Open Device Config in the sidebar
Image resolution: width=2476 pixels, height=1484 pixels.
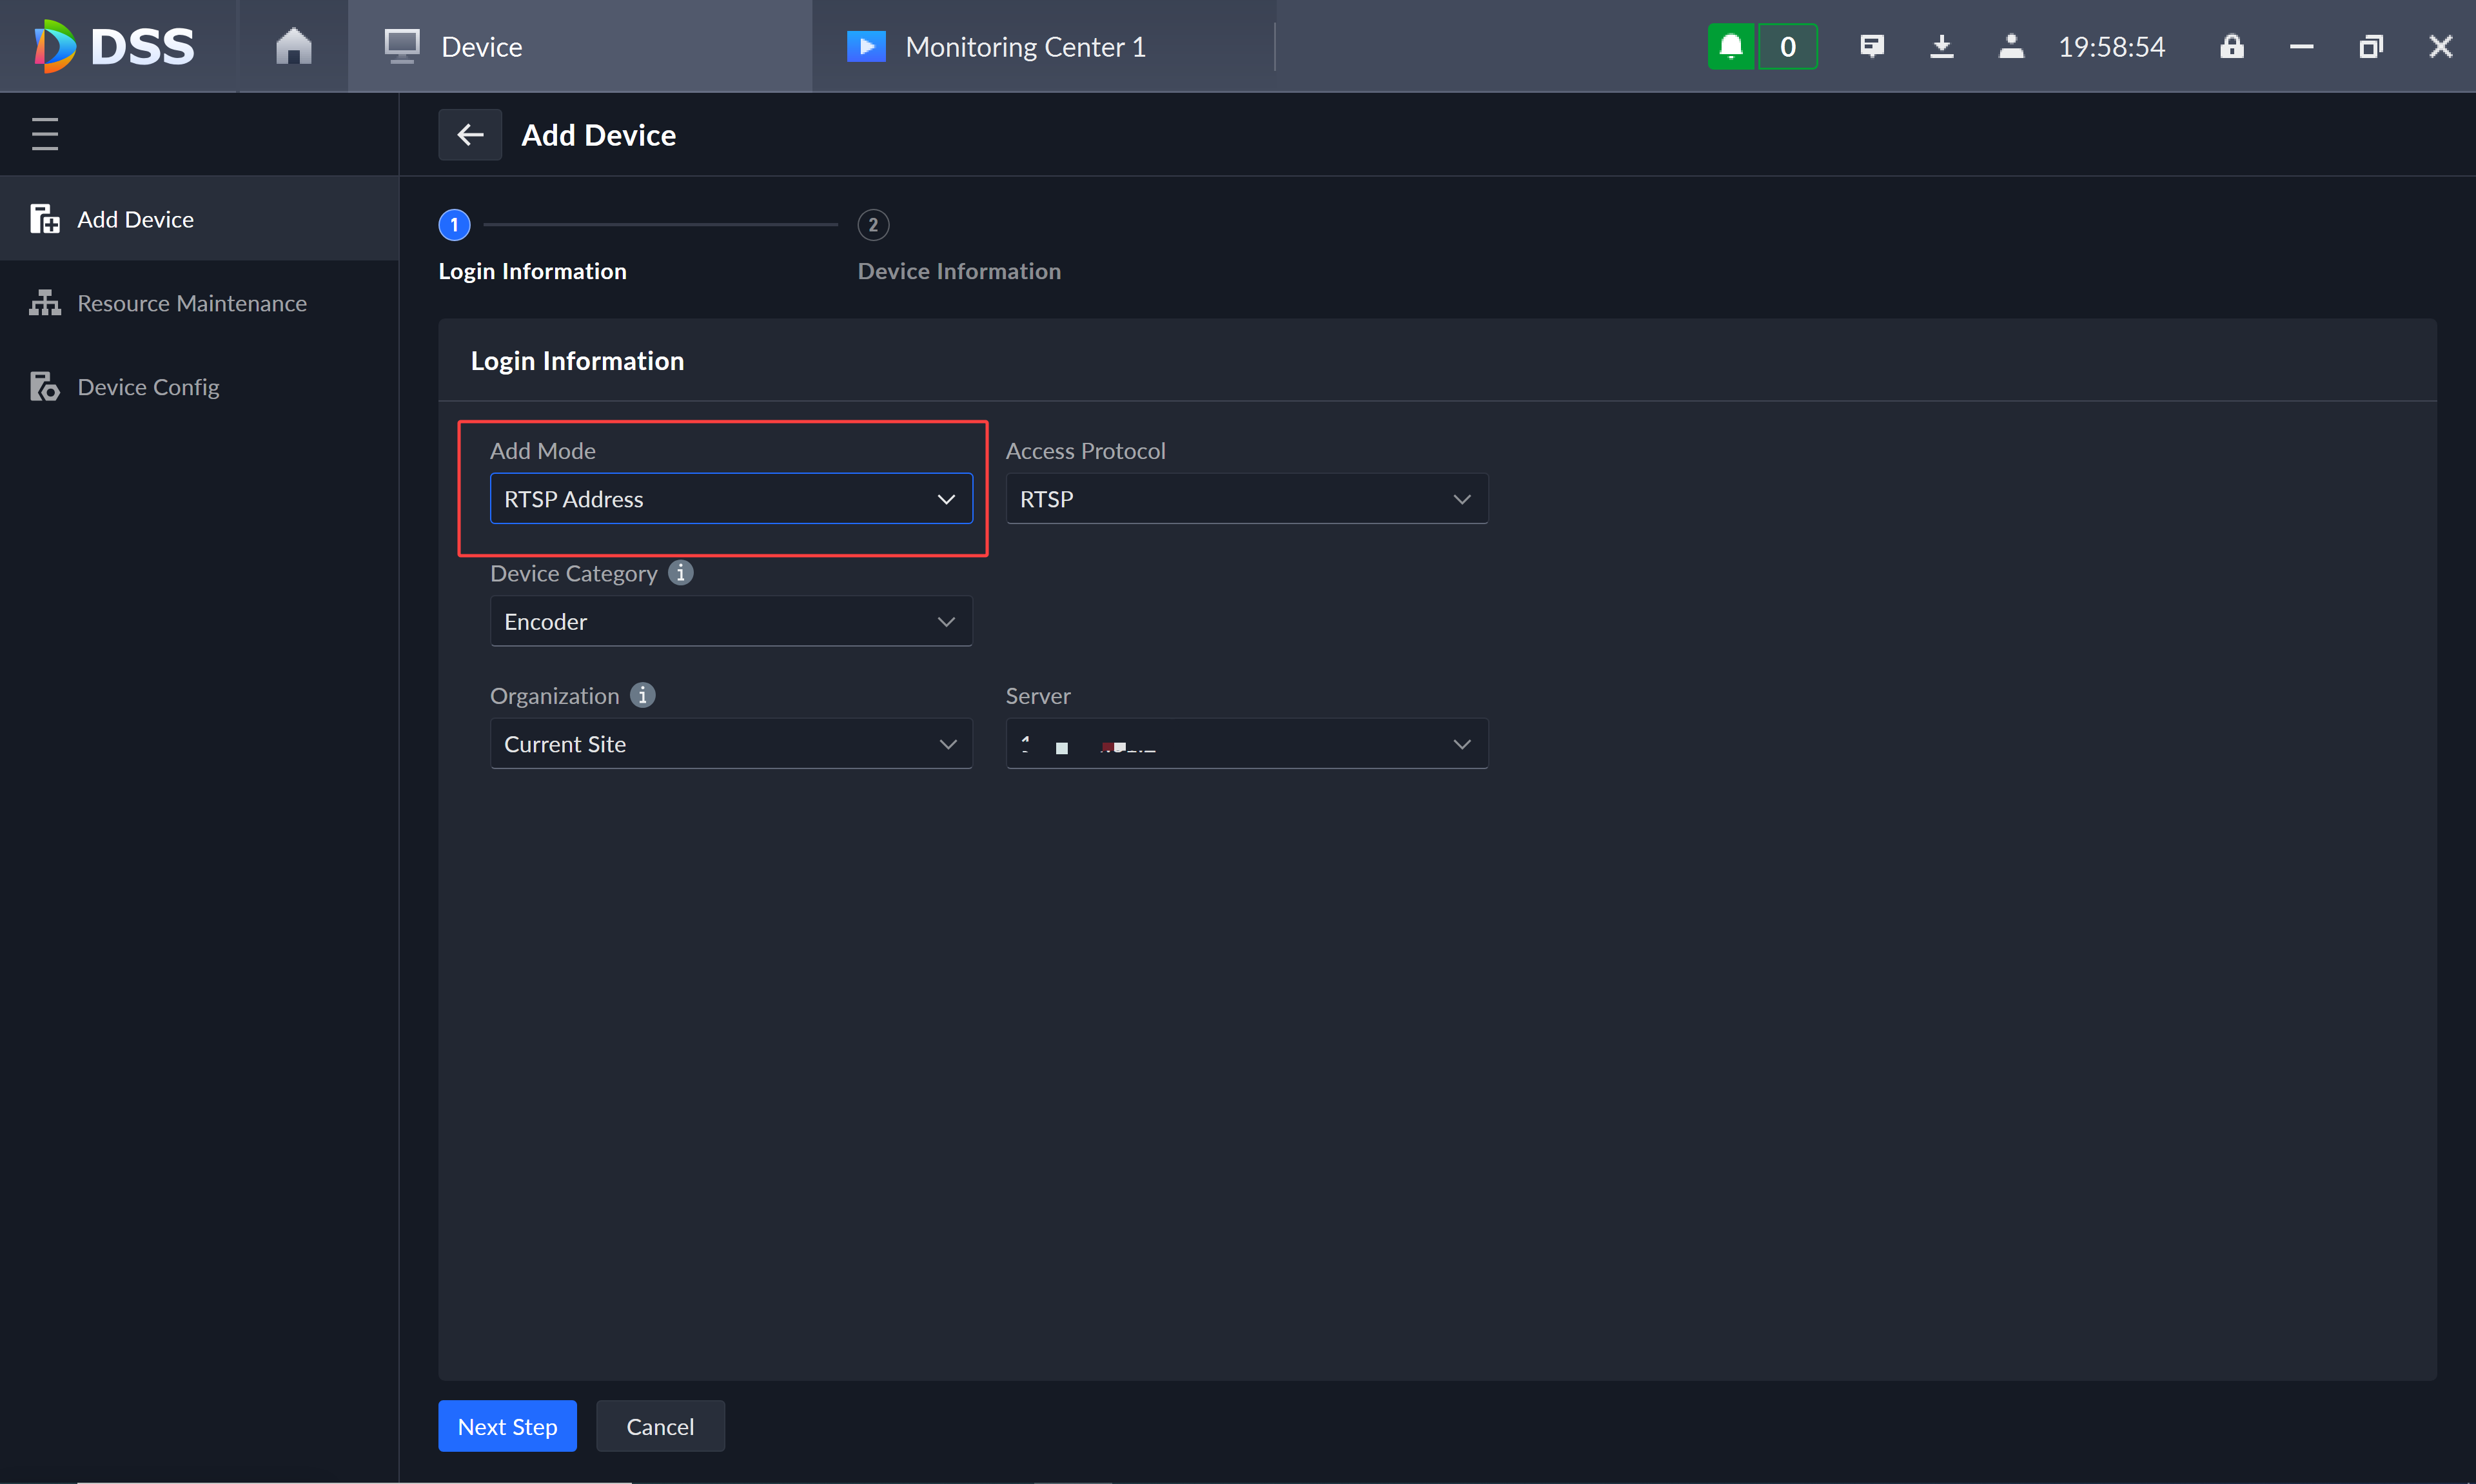click(x=200, y=387)
